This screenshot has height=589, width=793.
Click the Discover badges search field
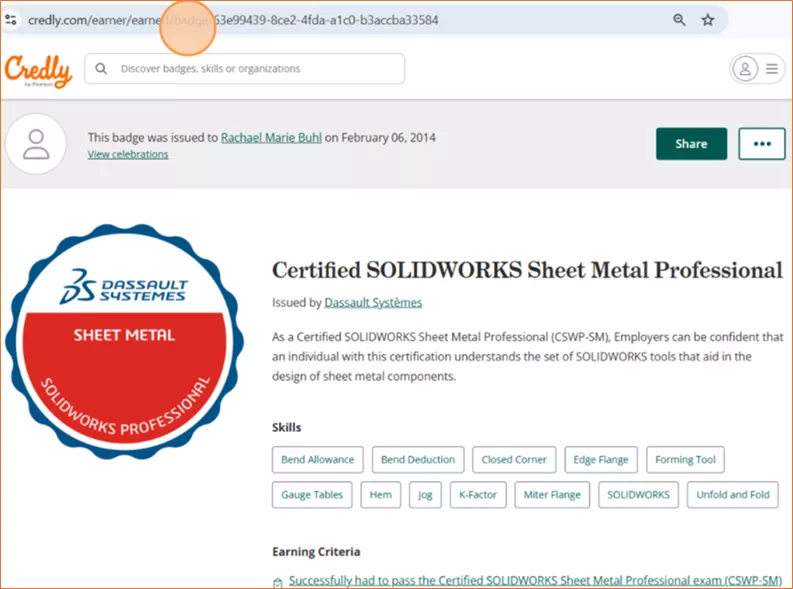(x=245, y=69)
